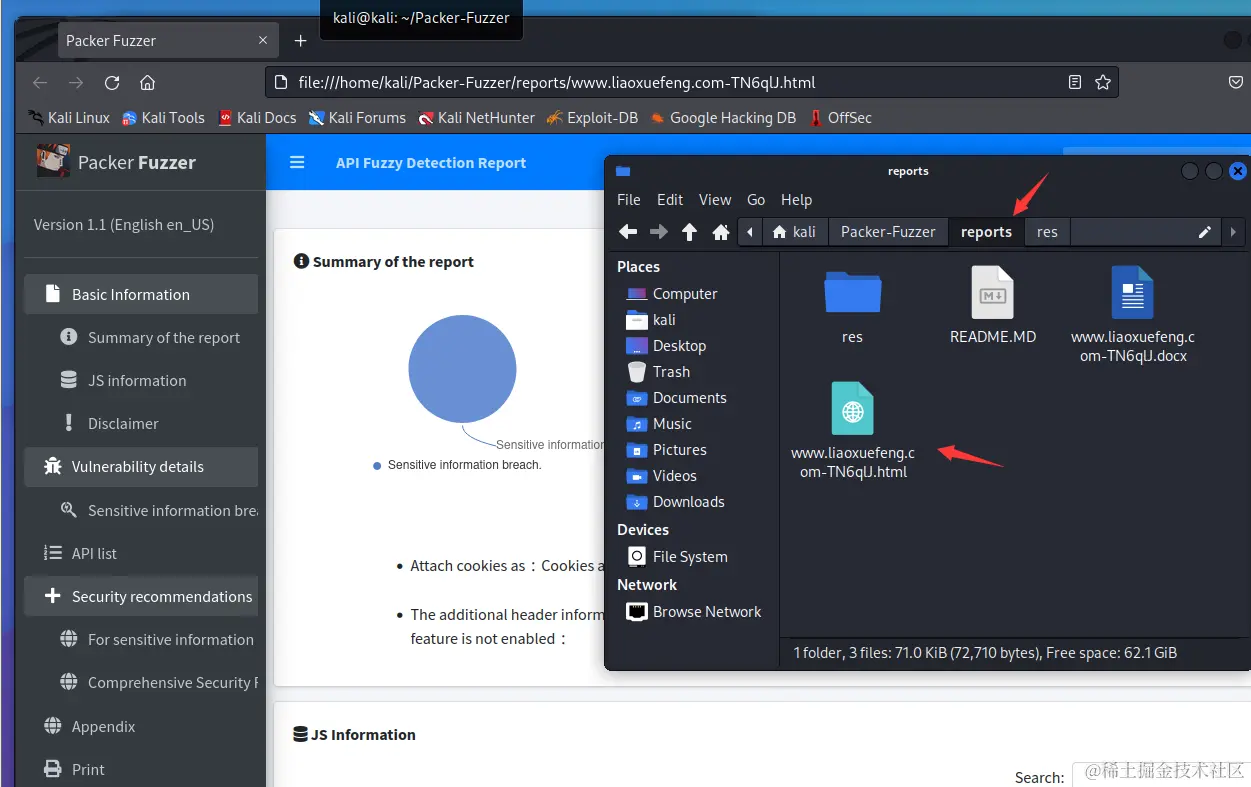
Task: Open Documents in Places sidebar
Action: tap(676, 398)
